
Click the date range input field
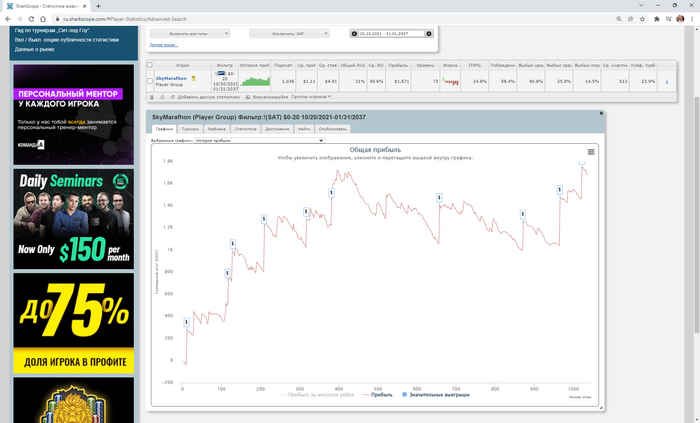click(392, 33)
